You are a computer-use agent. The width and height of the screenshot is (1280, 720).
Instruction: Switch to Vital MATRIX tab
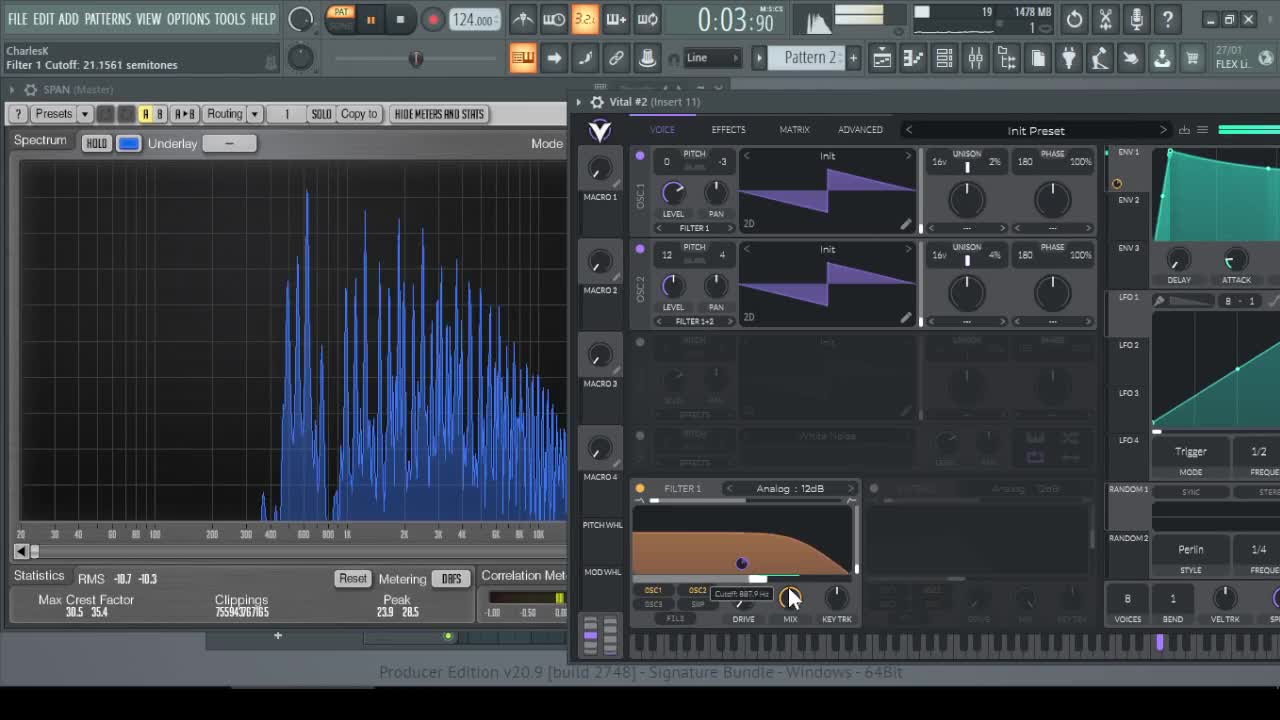[x=795, y=130]
